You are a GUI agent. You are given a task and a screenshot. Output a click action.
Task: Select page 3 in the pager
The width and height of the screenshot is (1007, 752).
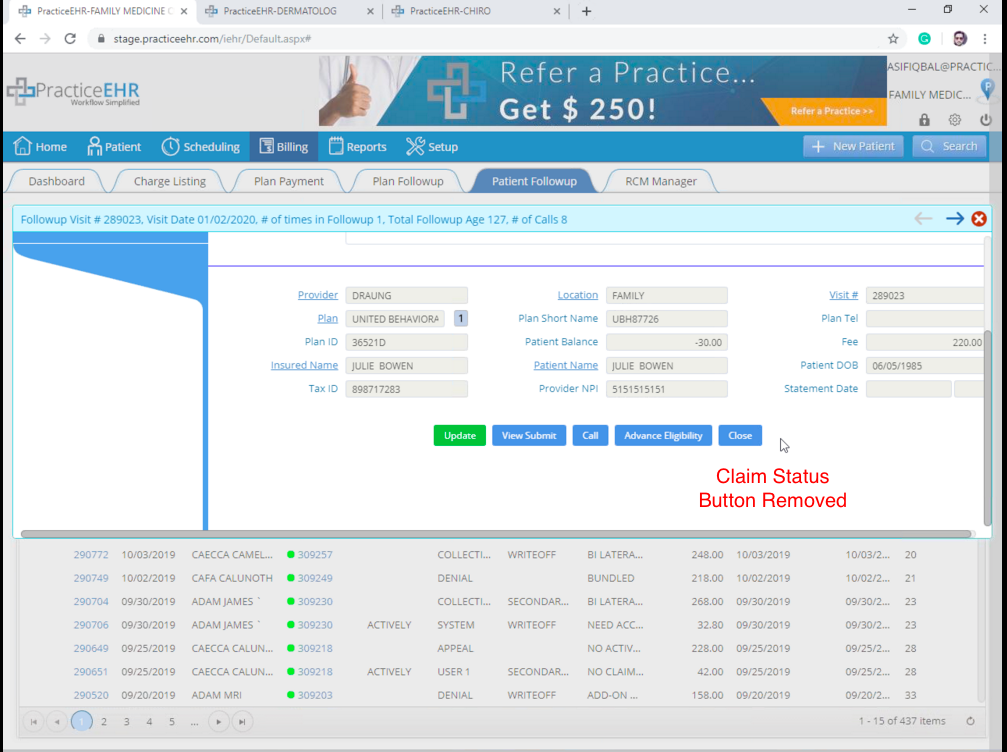point(127,722)
